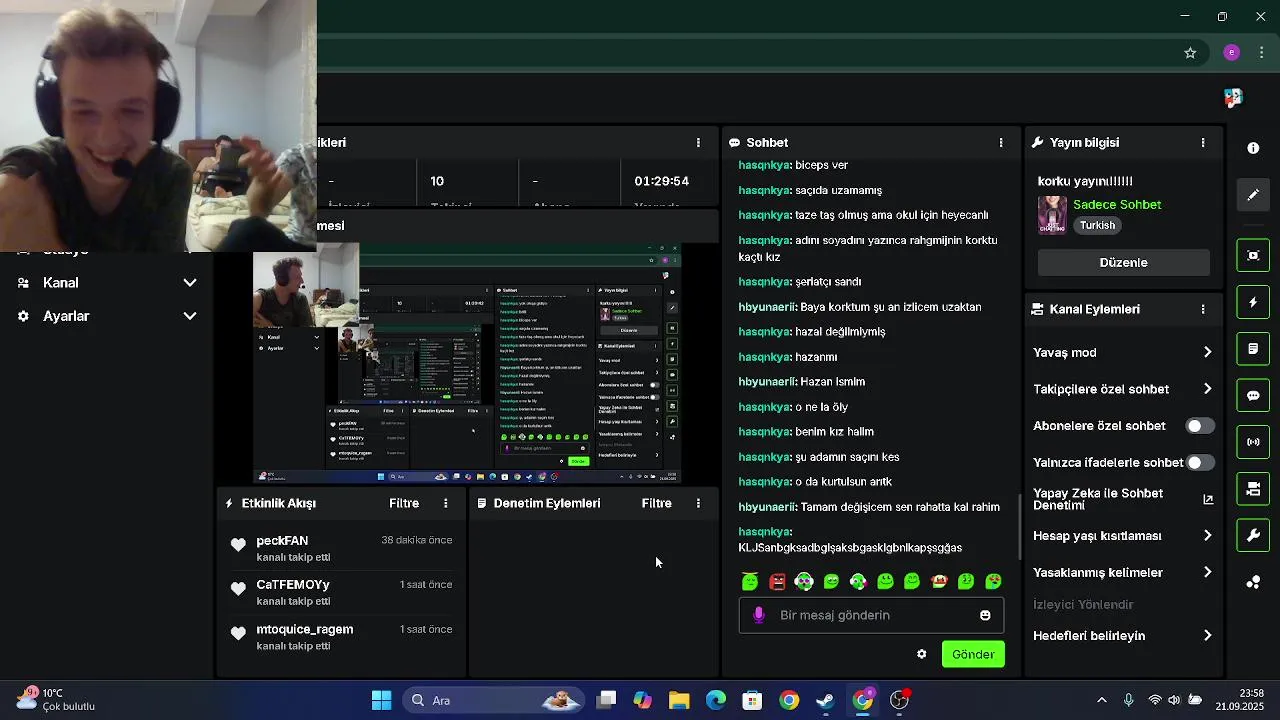Send the message with the Gönder button
The height and width of the screenshot is (720, 1280).
coord(973,654)
